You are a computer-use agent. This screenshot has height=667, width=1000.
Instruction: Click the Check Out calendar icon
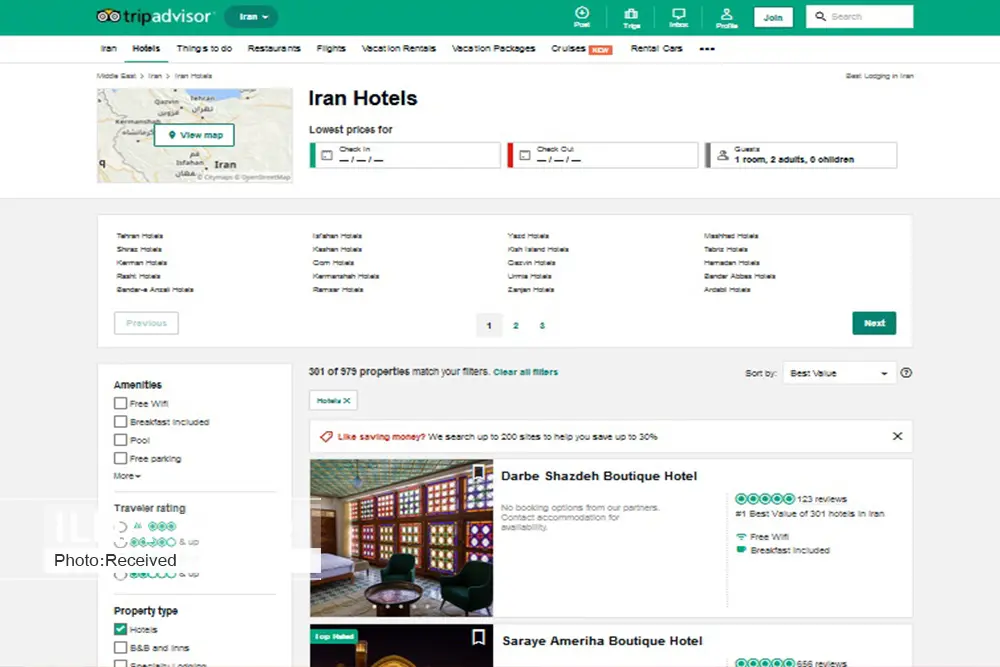[x=525, y=155]
